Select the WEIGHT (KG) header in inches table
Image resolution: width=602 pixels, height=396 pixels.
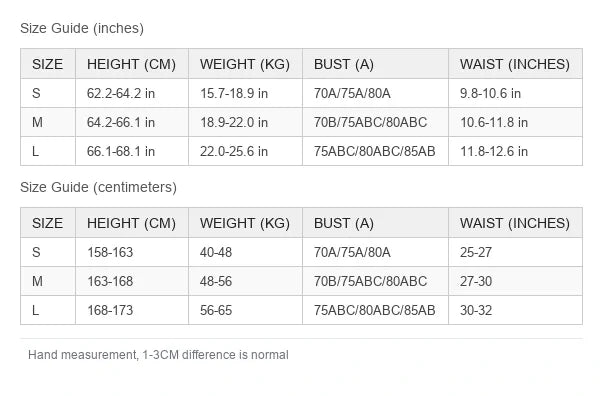click(245, 64)
